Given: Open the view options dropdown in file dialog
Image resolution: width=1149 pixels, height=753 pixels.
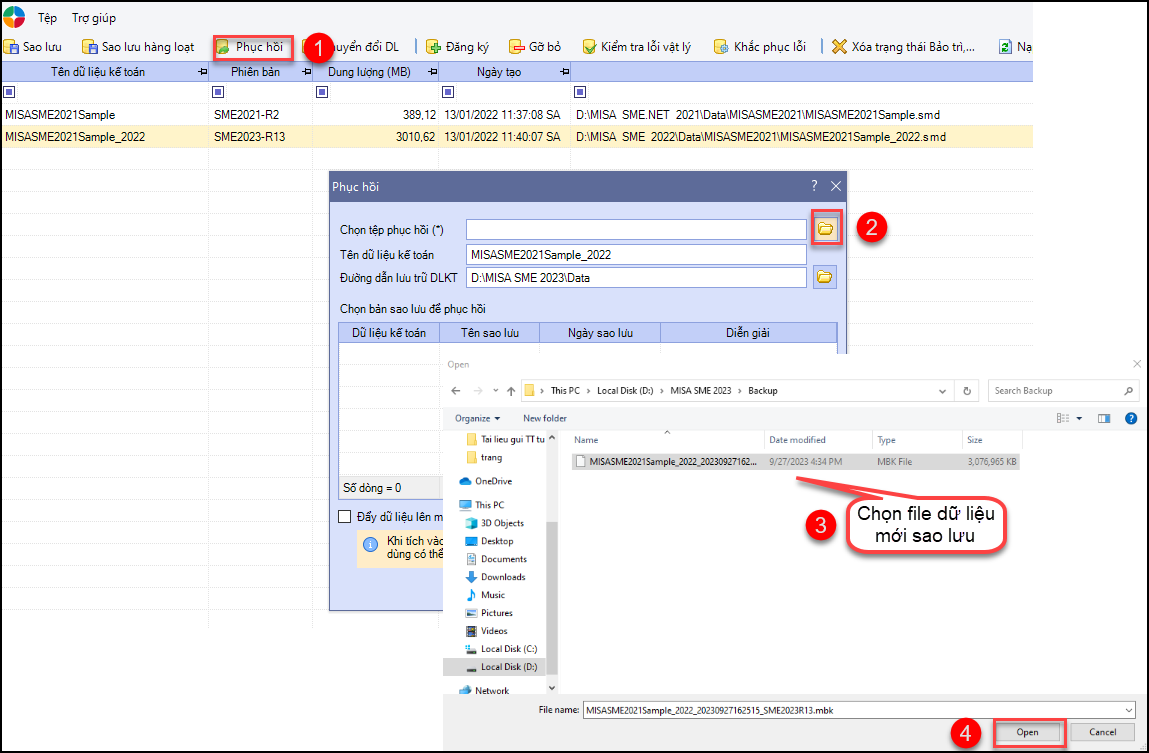Looking at the screenshot, I should [x=1078, y=418].
